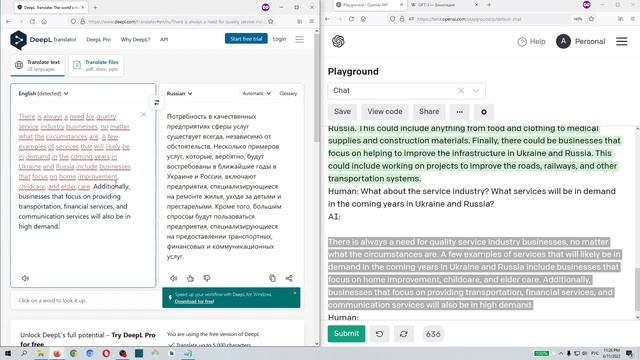Select the Translate text tab
The height and width of the screenshot is (360, 640).
click(38, 65)
